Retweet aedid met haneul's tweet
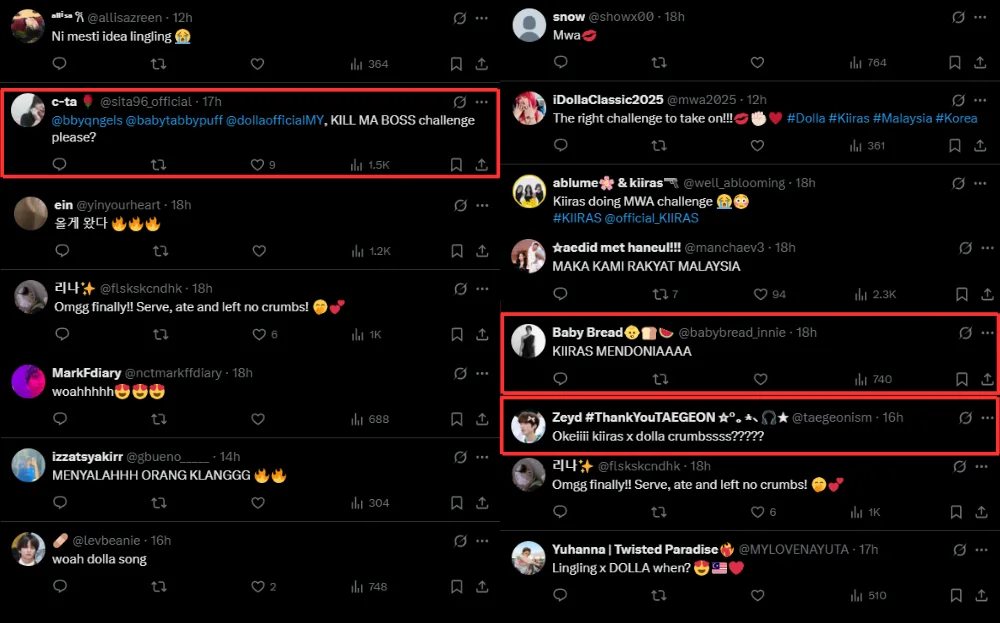The image size is (1000, 623). click(x=659, y=294)
